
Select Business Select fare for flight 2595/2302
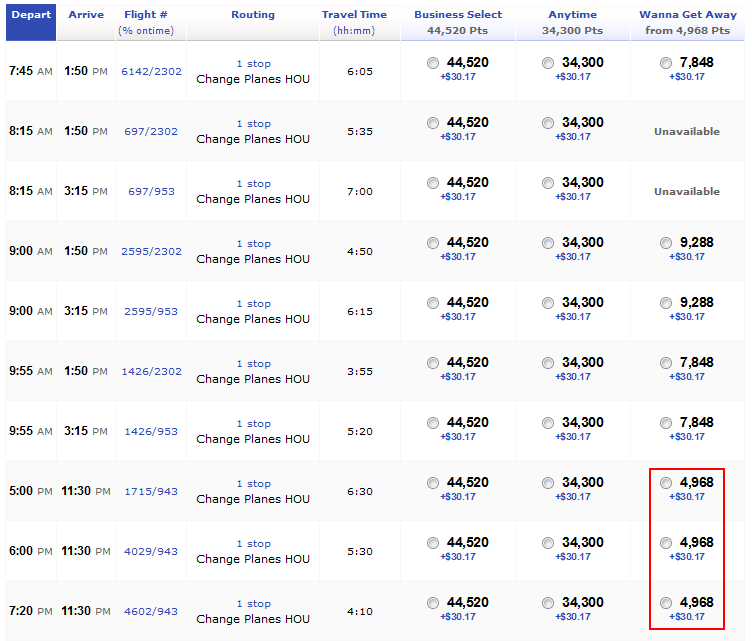coord(433,243)
